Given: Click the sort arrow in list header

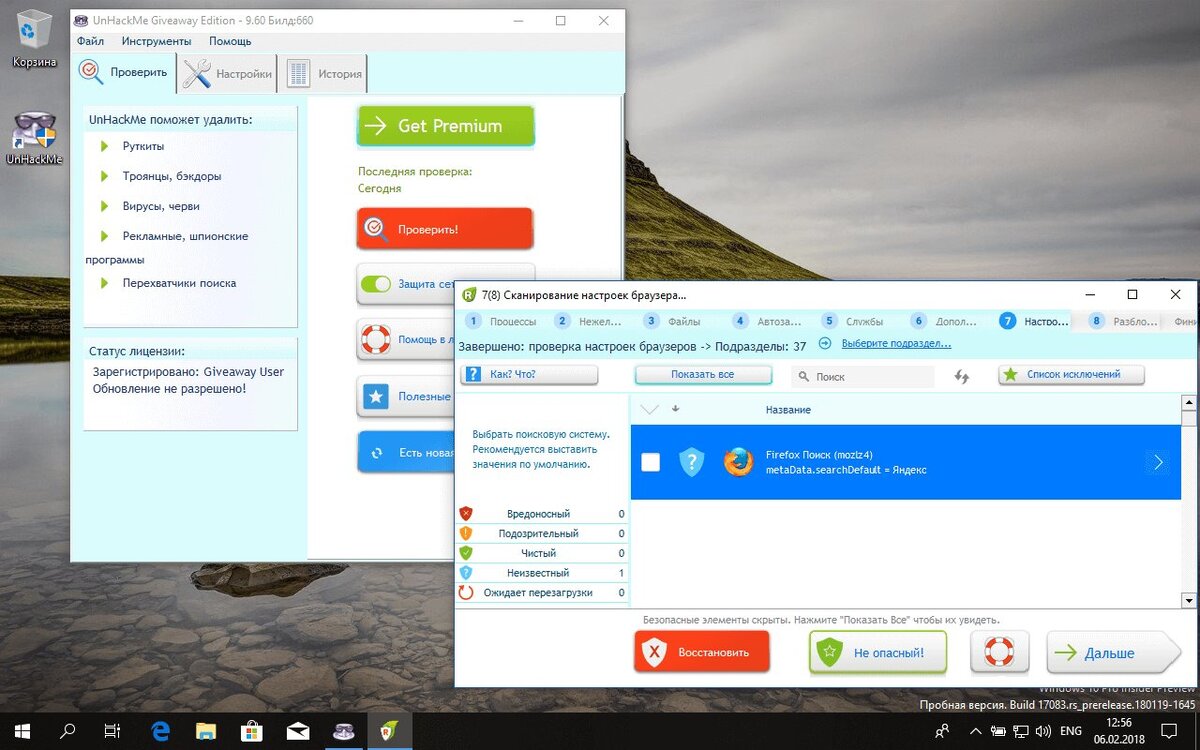Looking at the screenshot, I should click(675, 409).
